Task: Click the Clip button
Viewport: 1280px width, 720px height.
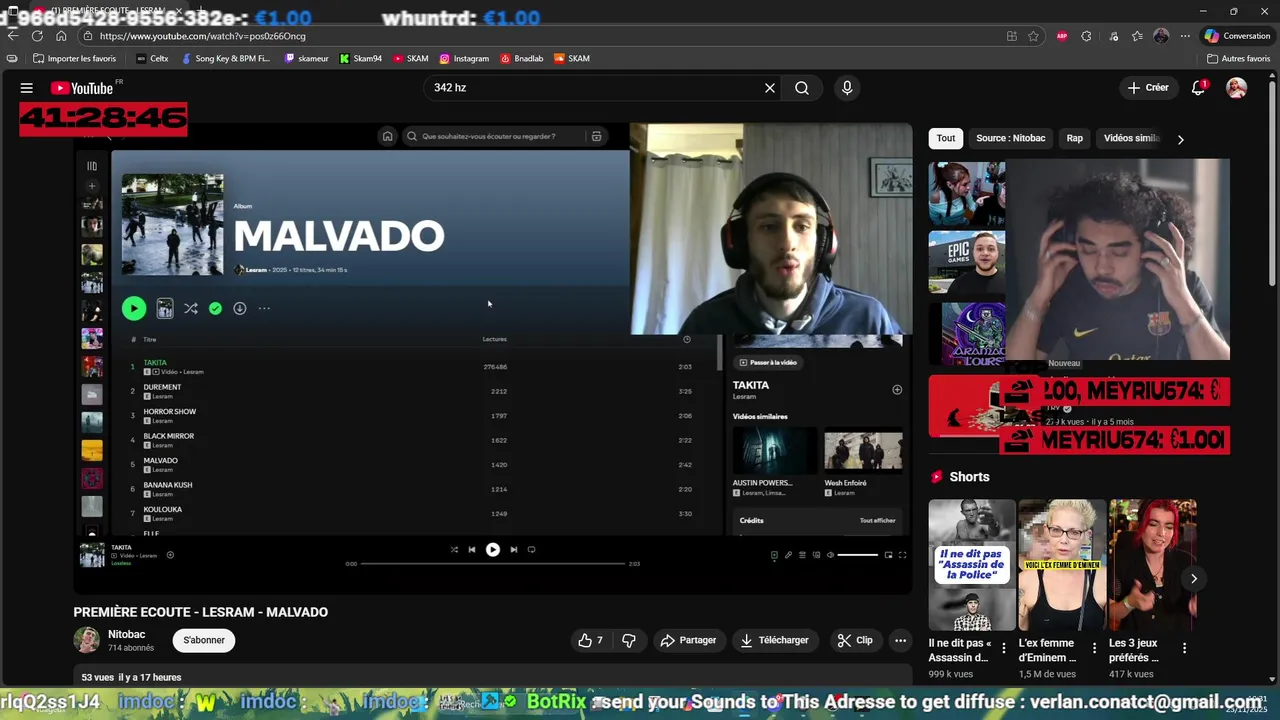Action: (855, 640)
